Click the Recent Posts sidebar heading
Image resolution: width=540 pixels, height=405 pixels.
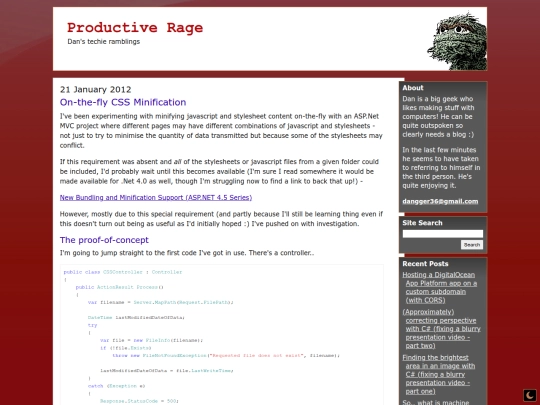[425, 264]
